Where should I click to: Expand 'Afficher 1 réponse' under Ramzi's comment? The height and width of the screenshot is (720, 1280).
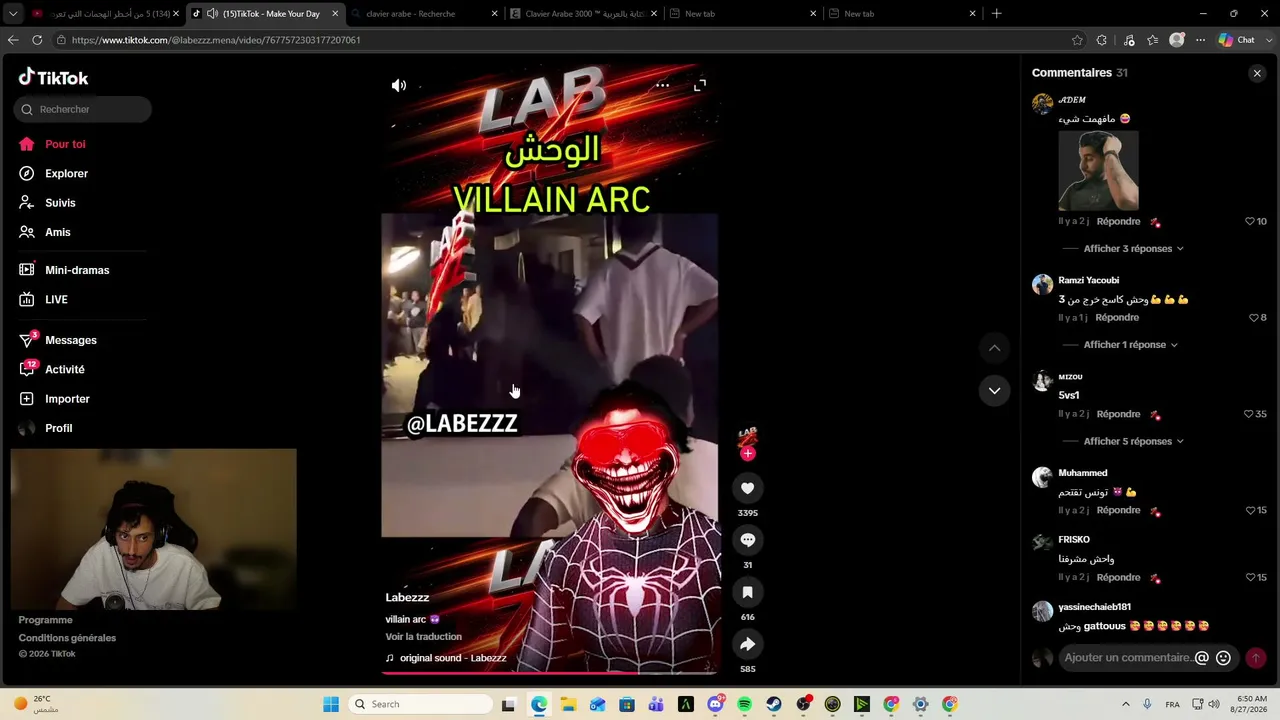pyautogui.click(x=1131, y=345)
